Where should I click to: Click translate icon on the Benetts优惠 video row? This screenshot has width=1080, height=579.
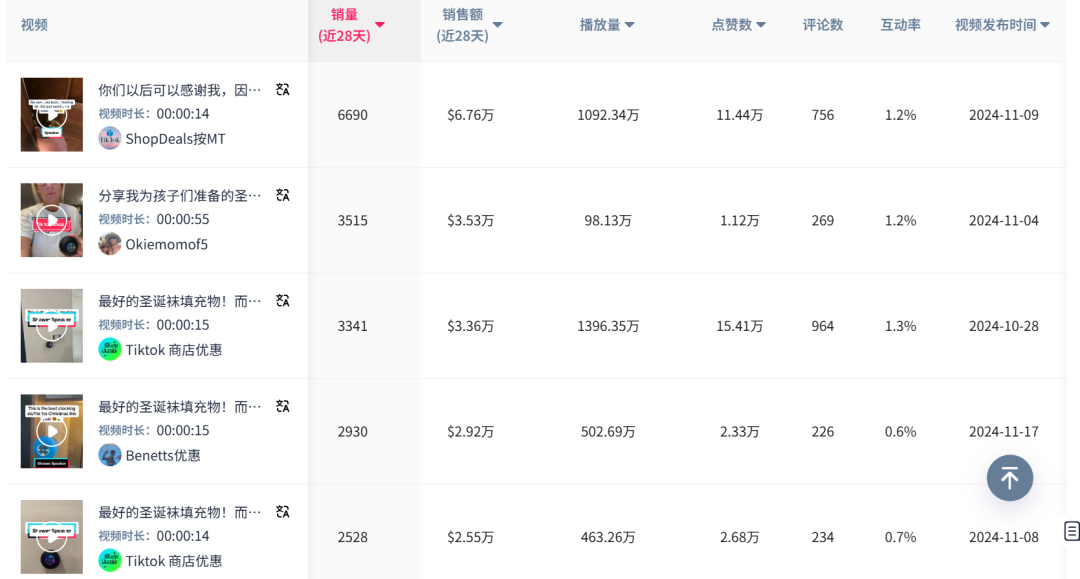coord(283,406)
